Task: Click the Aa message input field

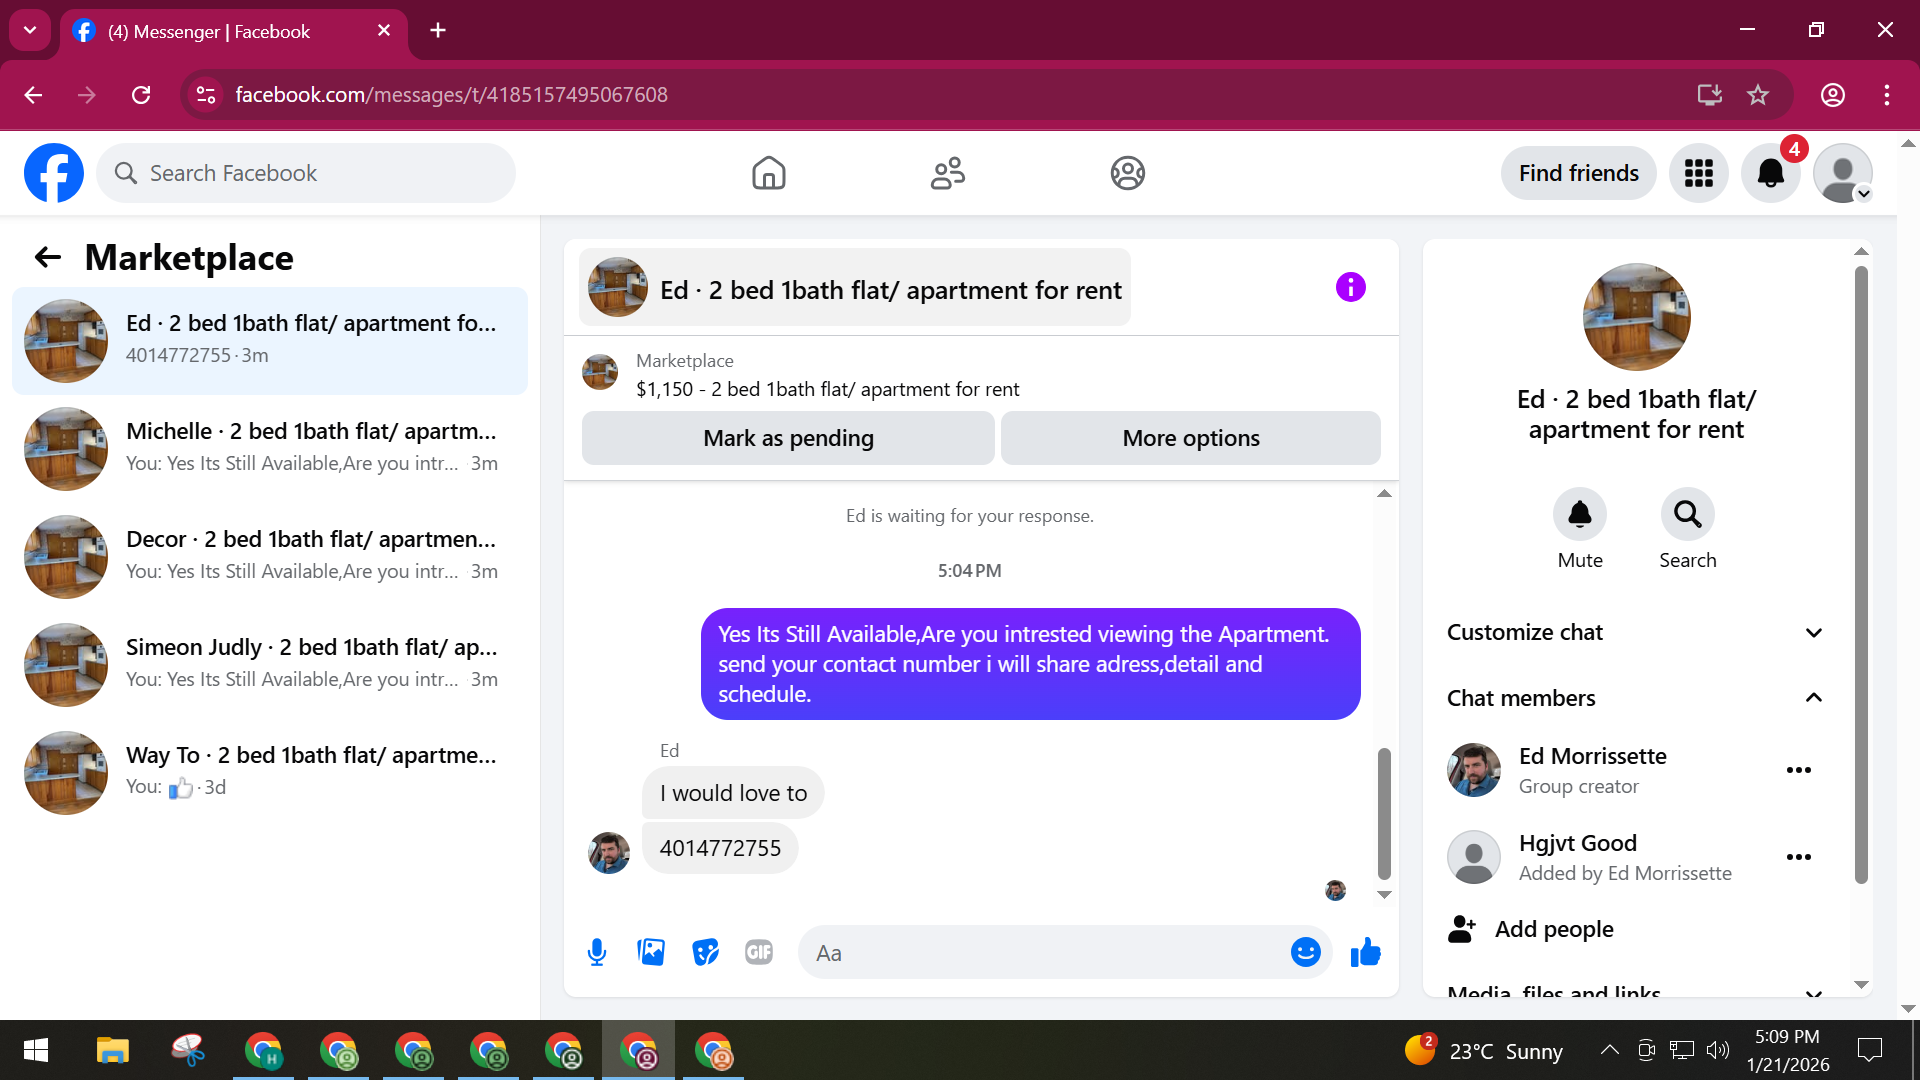Action: coord(1040,953)
